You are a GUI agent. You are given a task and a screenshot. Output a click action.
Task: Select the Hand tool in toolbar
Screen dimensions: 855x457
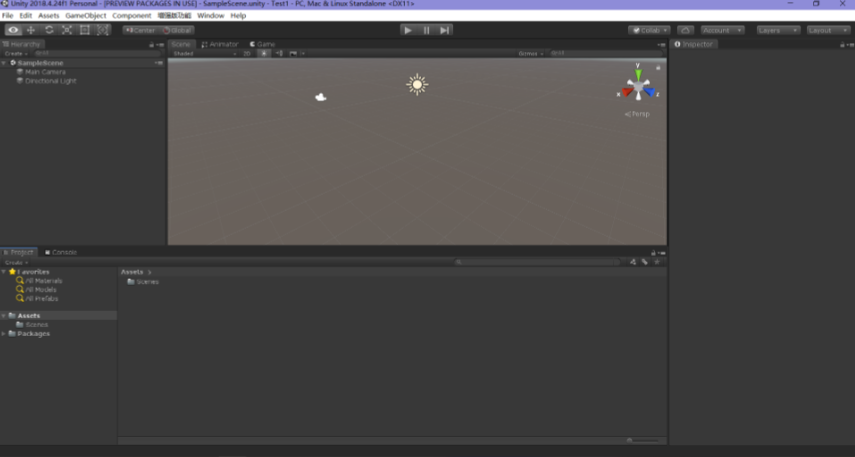pyautogui.click(x=13, y=30)
